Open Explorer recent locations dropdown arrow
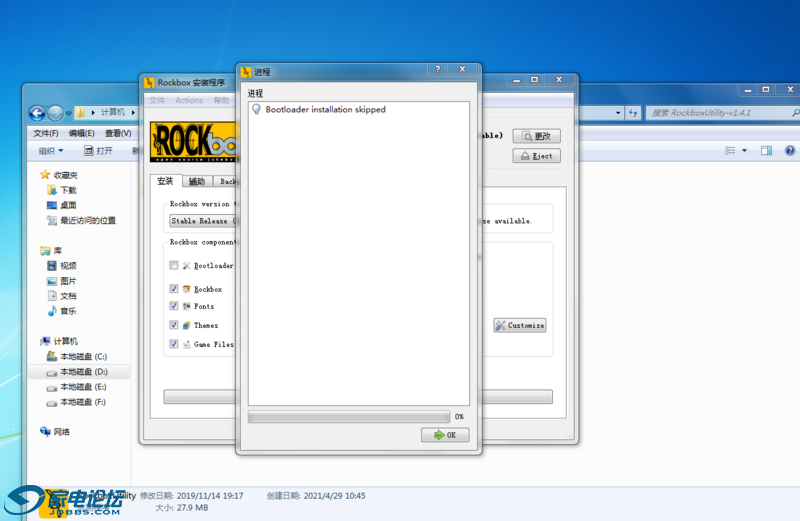Screen dimensions: 800x521 68,113
